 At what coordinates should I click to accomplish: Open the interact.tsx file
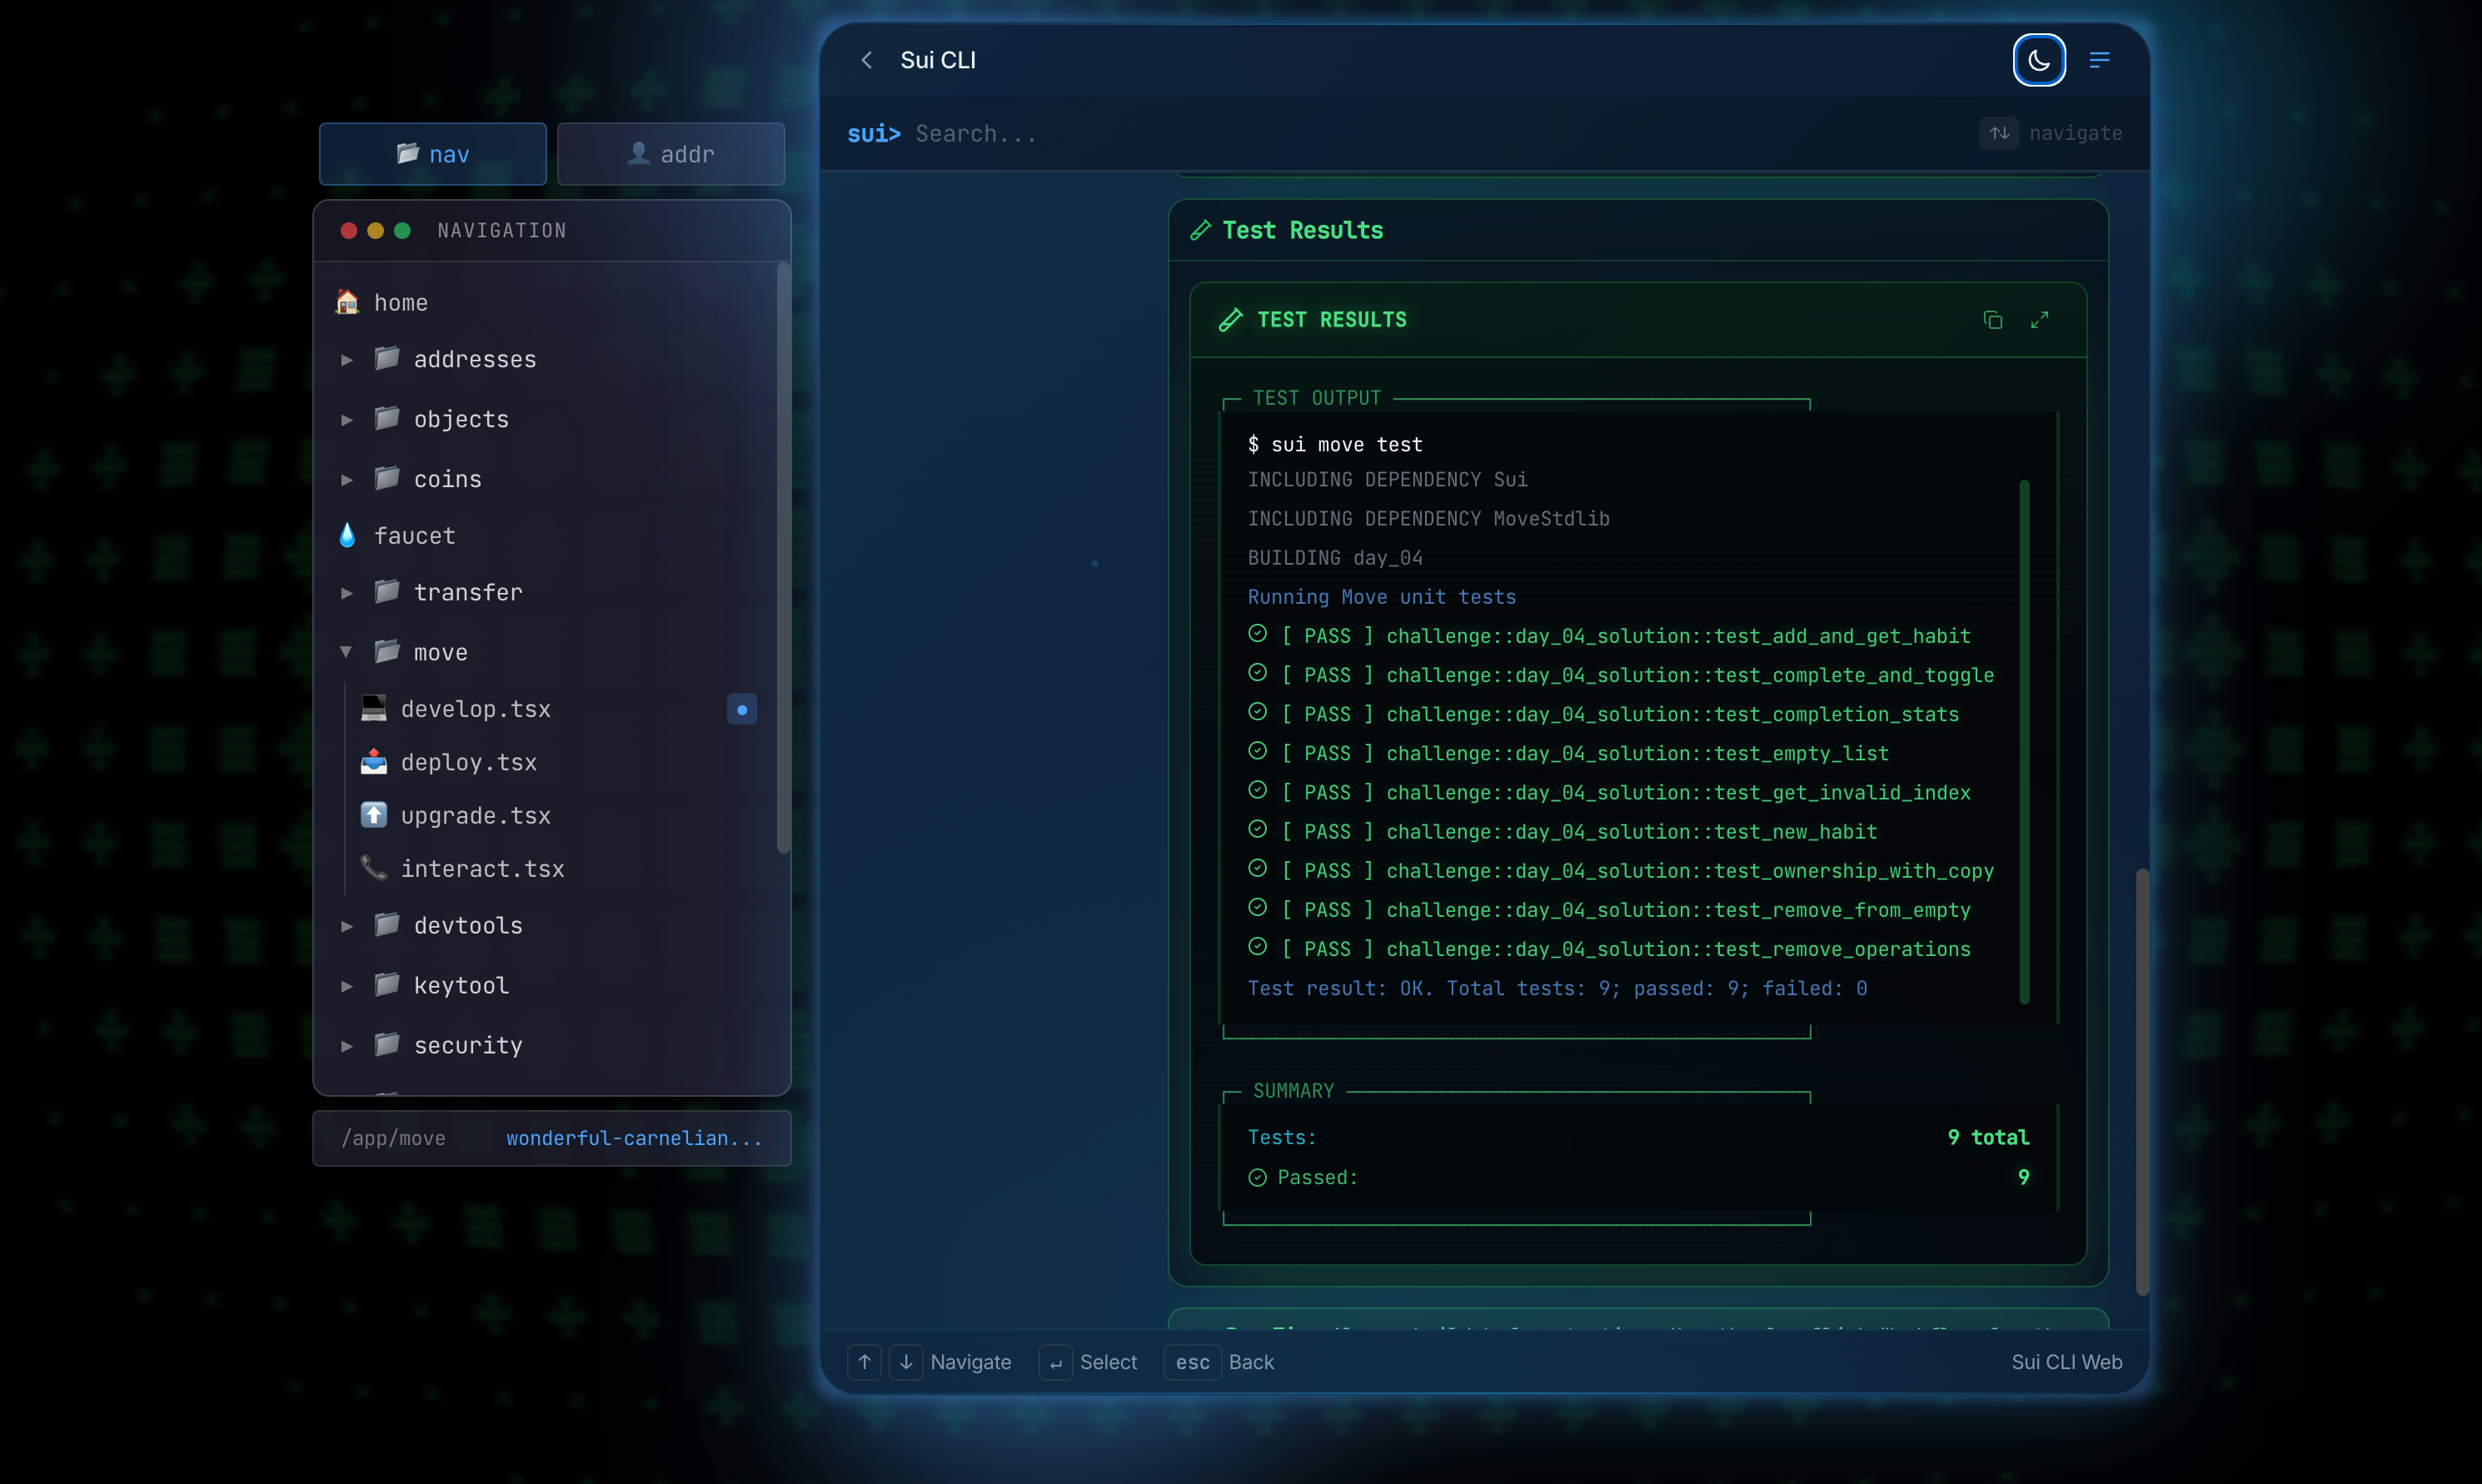tap(482, 869)
